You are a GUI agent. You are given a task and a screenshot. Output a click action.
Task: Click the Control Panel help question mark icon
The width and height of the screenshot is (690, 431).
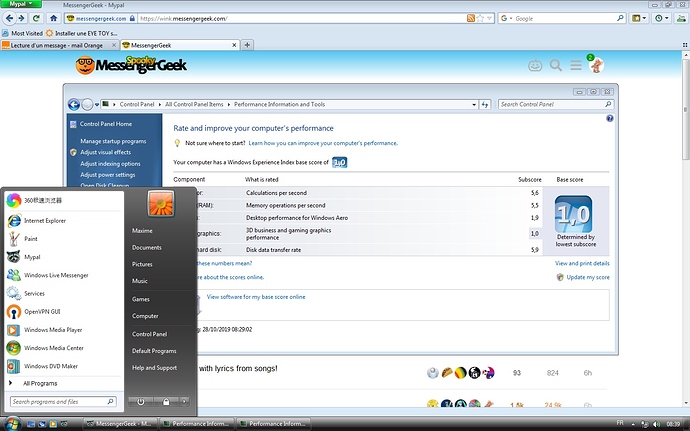click(x=609, y=118)
